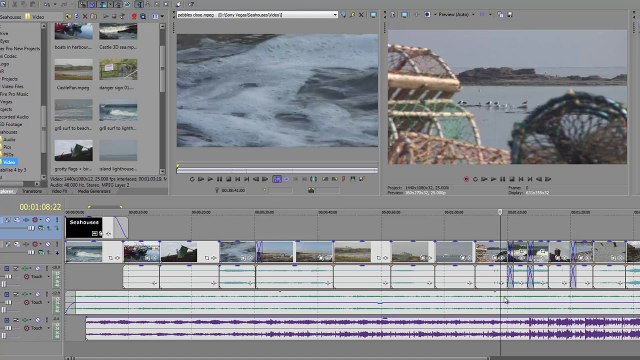Click the Video Preview external monitor icon

404,15
